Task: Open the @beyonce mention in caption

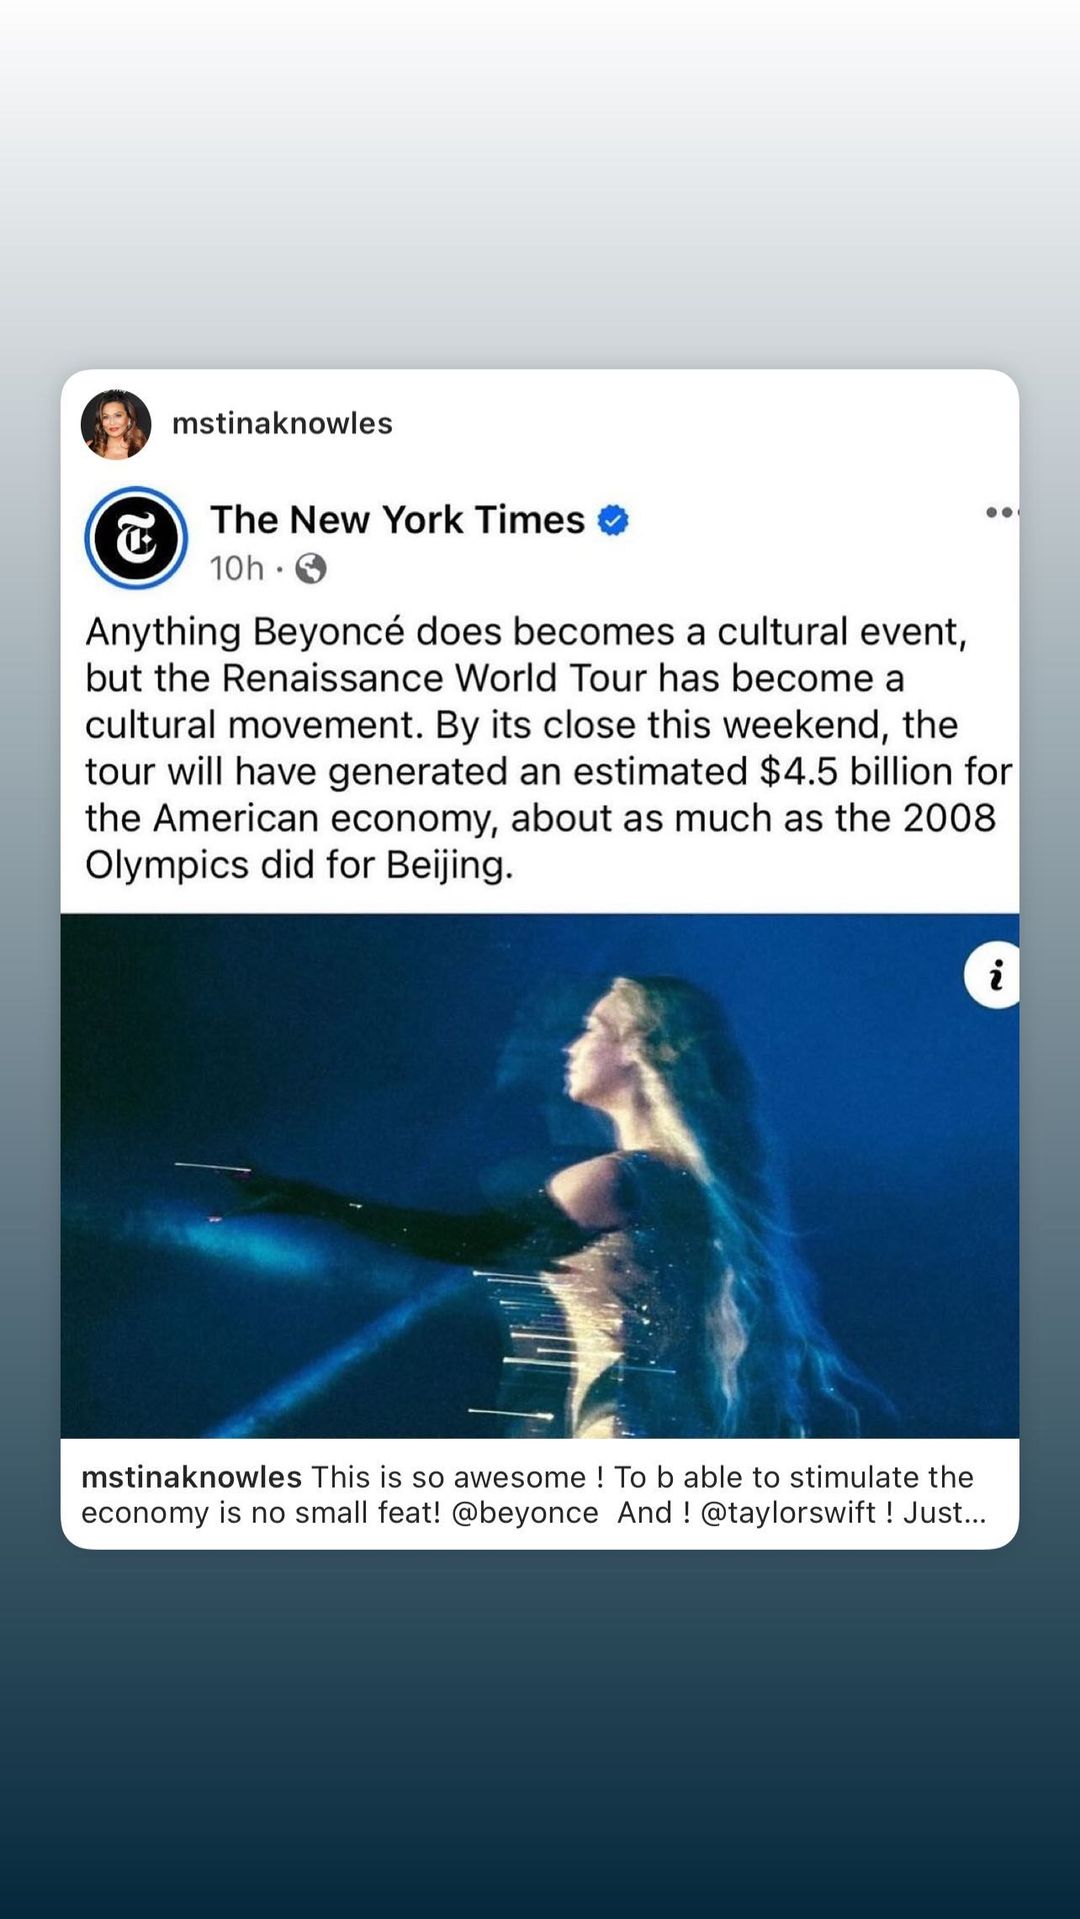Action: tap(525, 1512)
